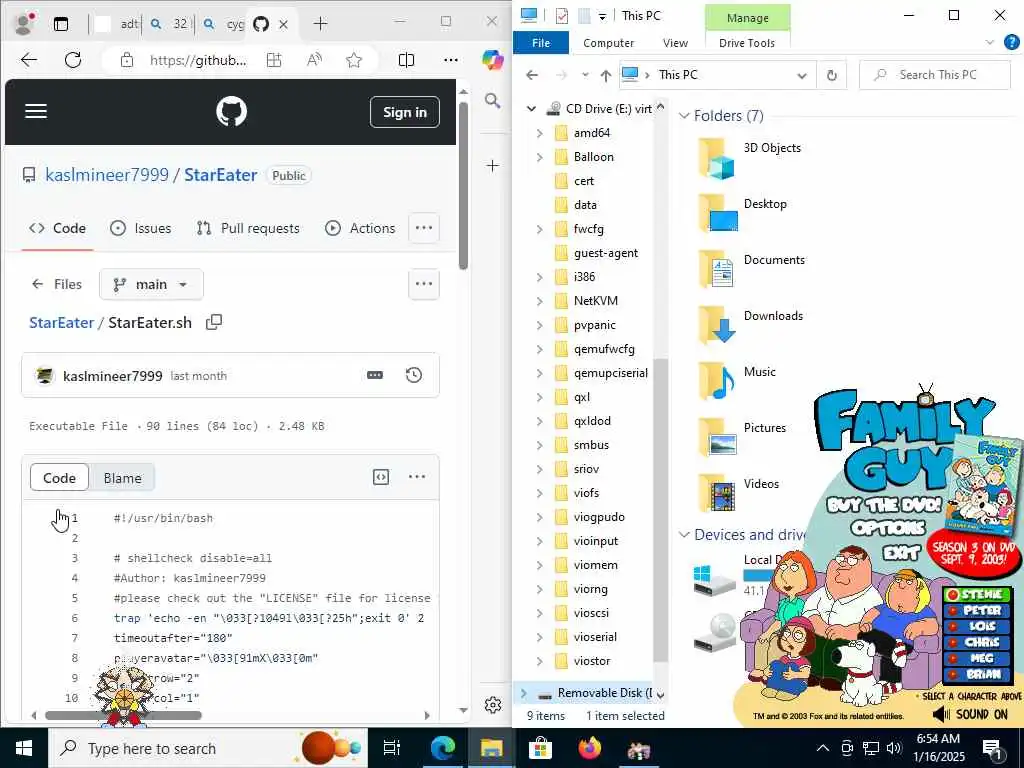Screen dimensions: 1024x768
Task: Add a sidebar app with plus
Action: coord(493,166)
